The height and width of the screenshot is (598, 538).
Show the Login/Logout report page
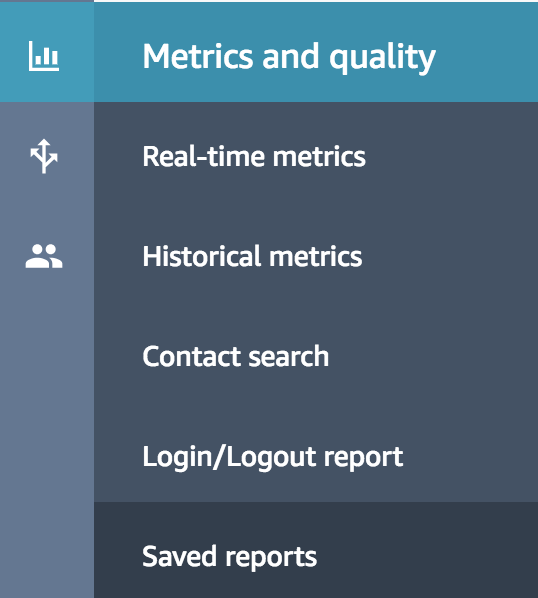(x=316, y=456)
